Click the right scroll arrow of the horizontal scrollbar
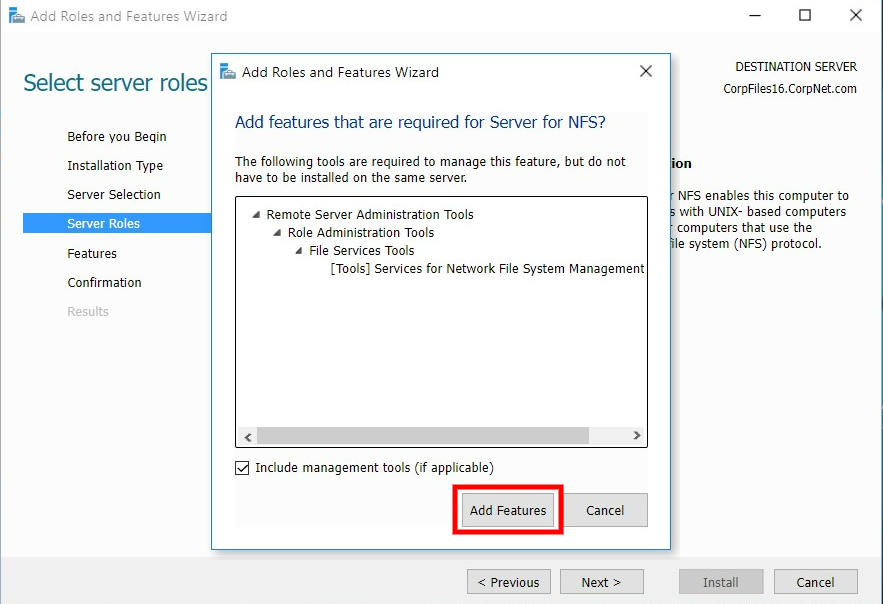This screenshot has height=604, width=883. [x=636, y=435]
